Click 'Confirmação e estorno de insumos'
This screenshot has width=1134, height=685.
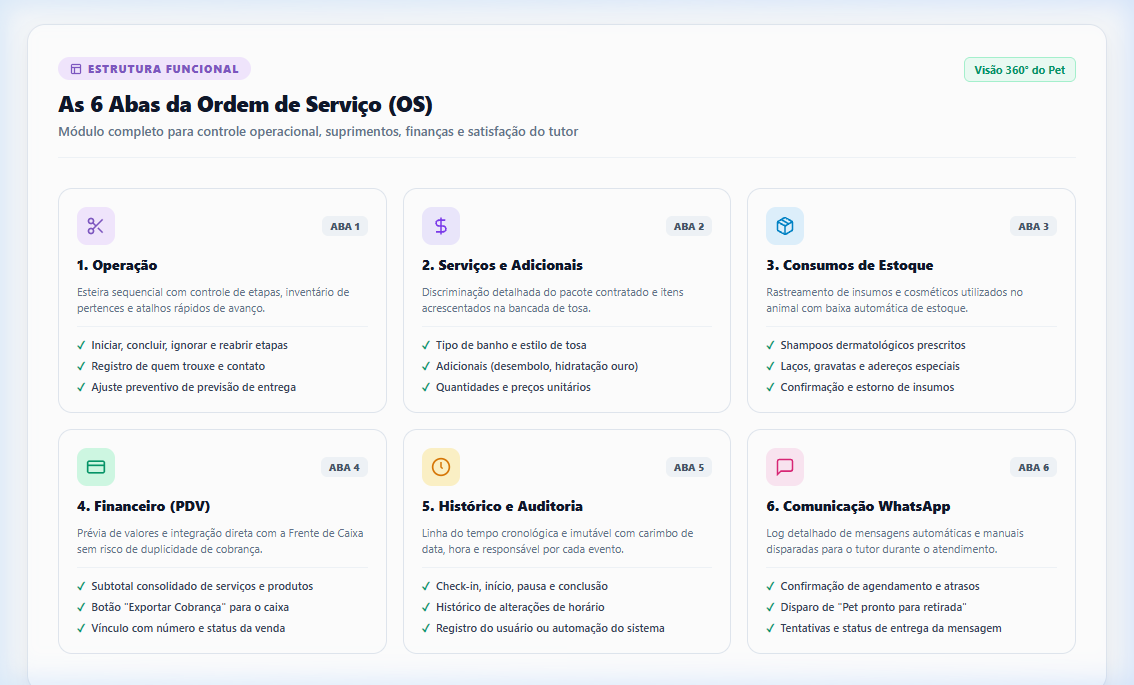(x=867, y=388)
